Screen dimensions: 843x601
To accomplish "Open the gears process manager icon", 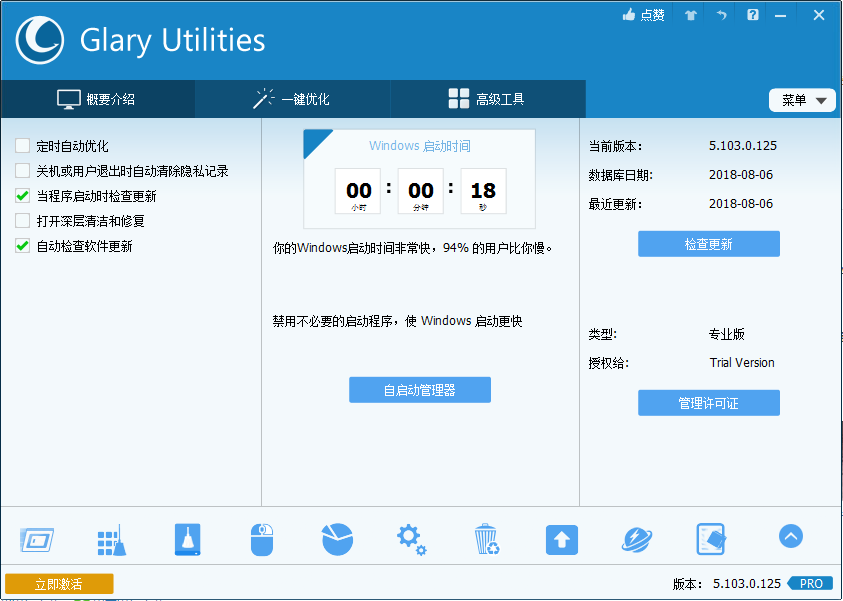I will 412,540.
